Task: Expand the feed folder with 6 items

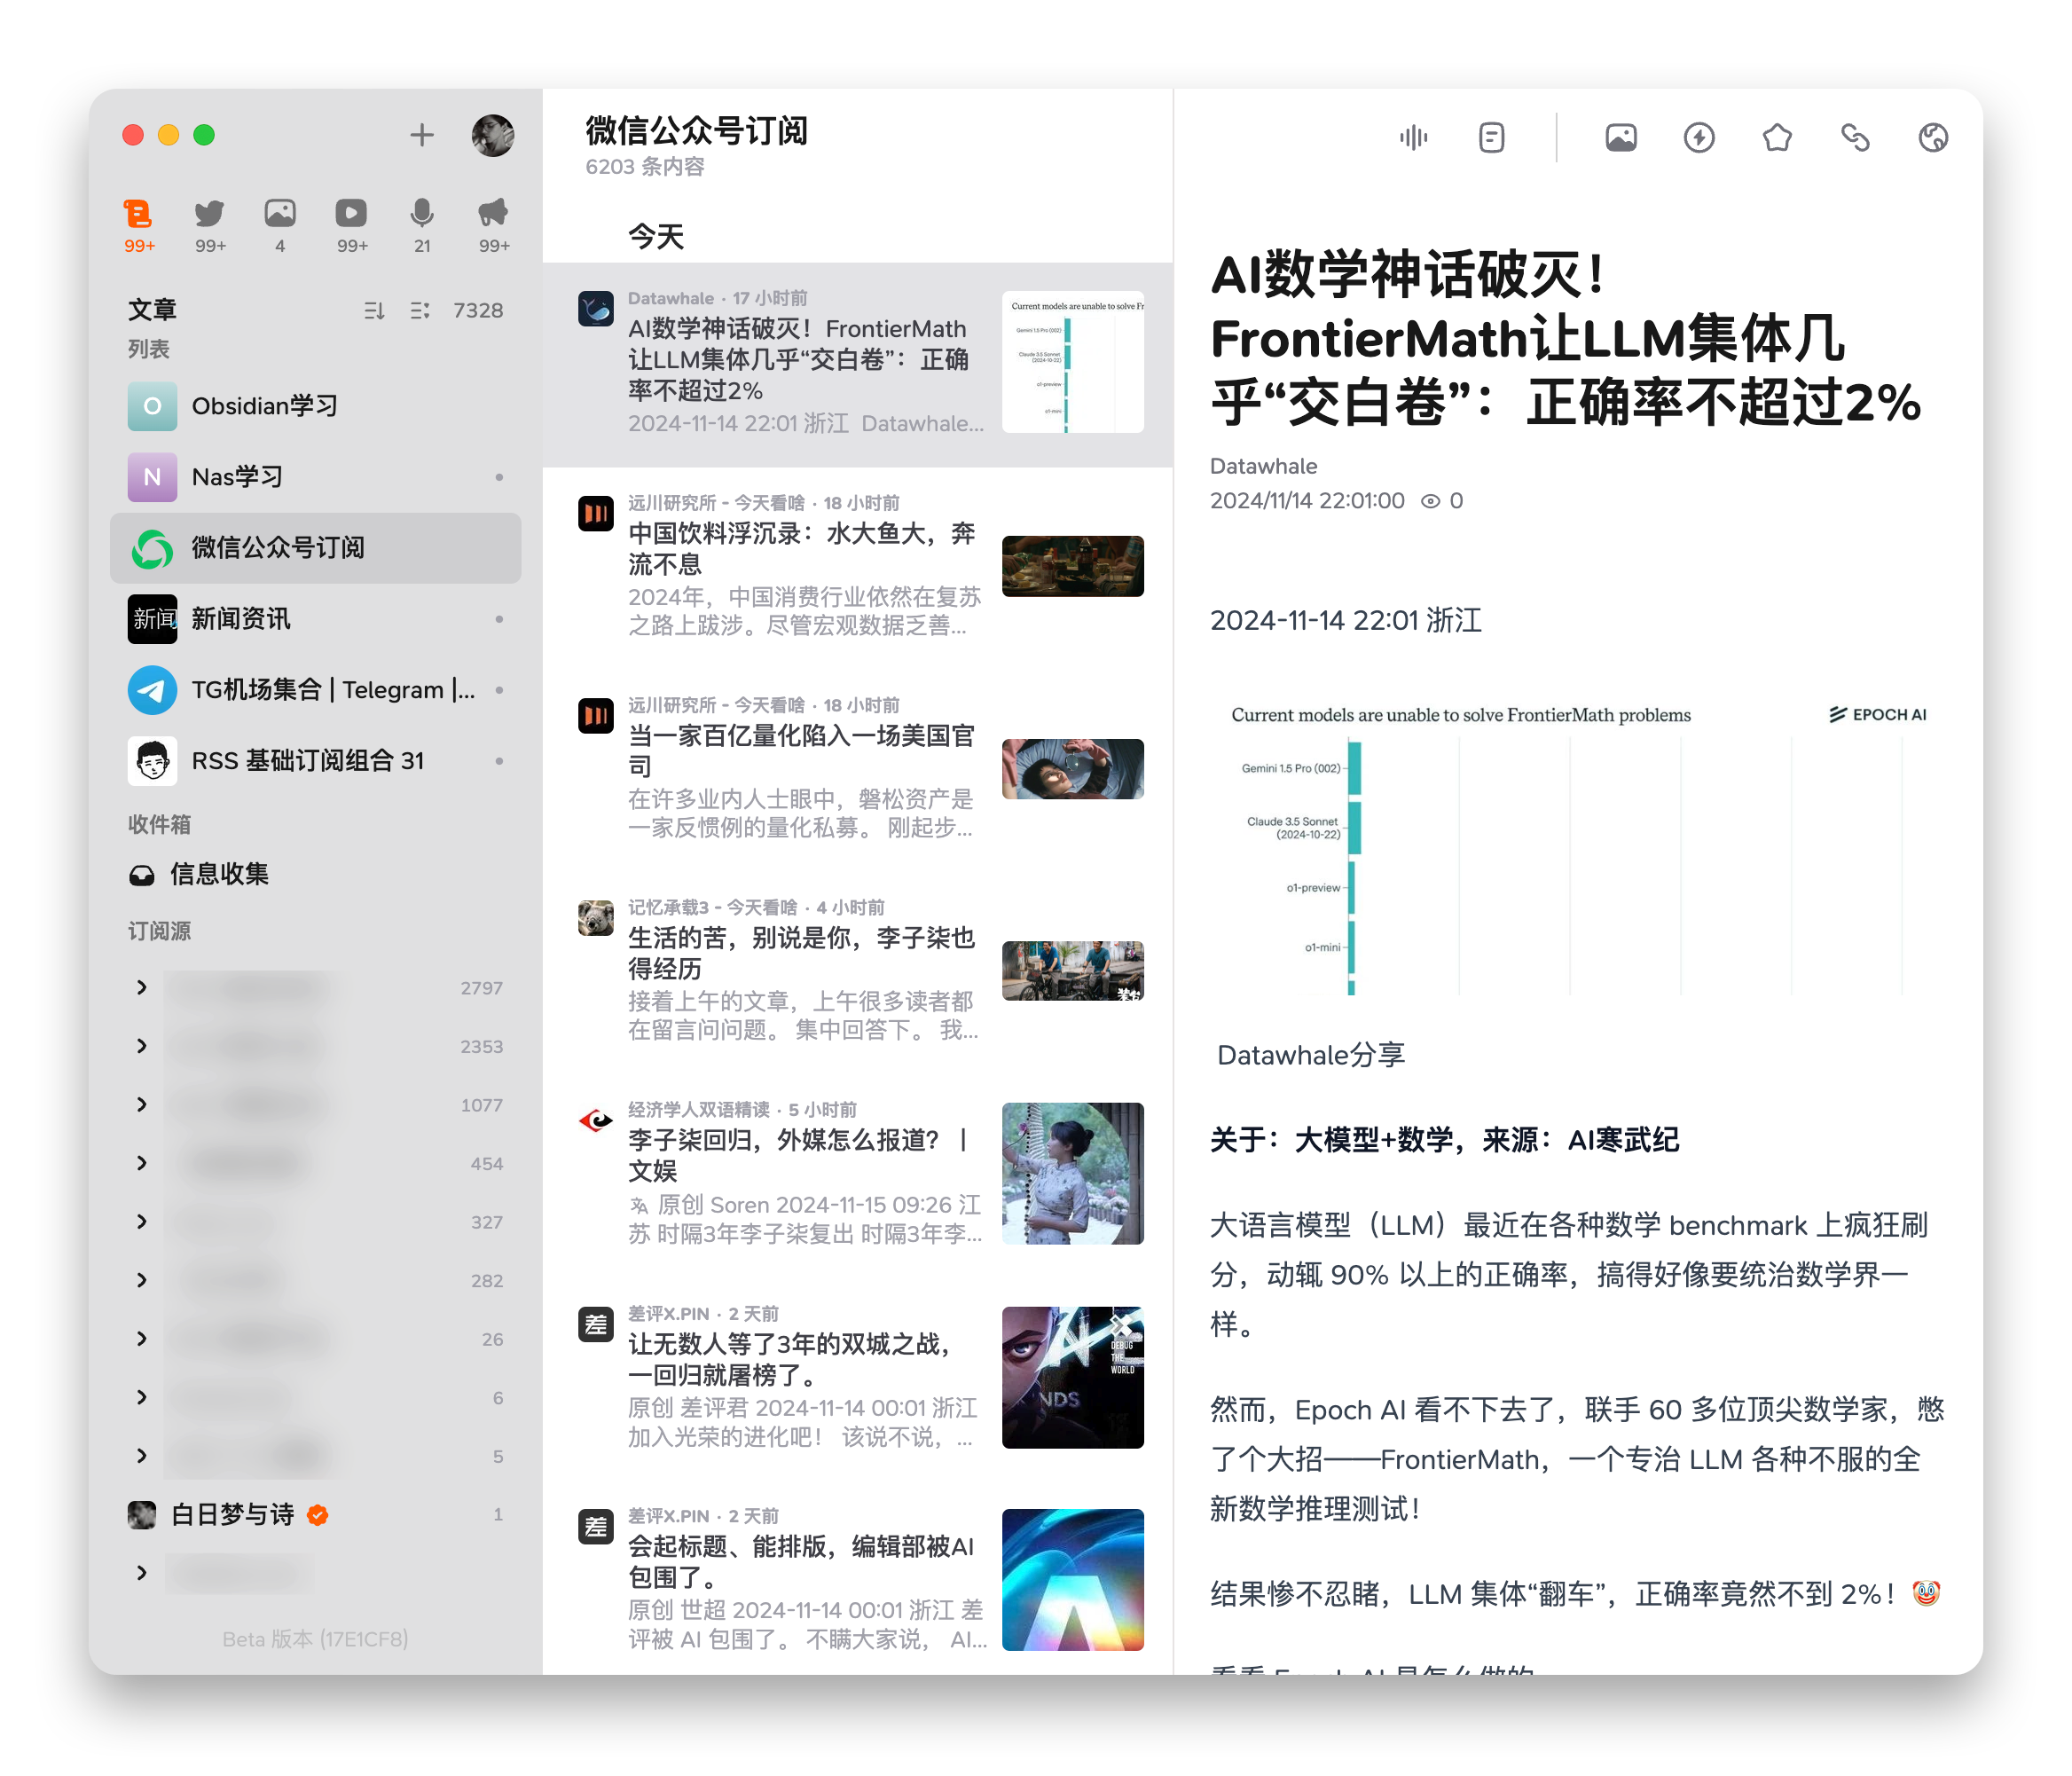Action: pos(141,1397)
